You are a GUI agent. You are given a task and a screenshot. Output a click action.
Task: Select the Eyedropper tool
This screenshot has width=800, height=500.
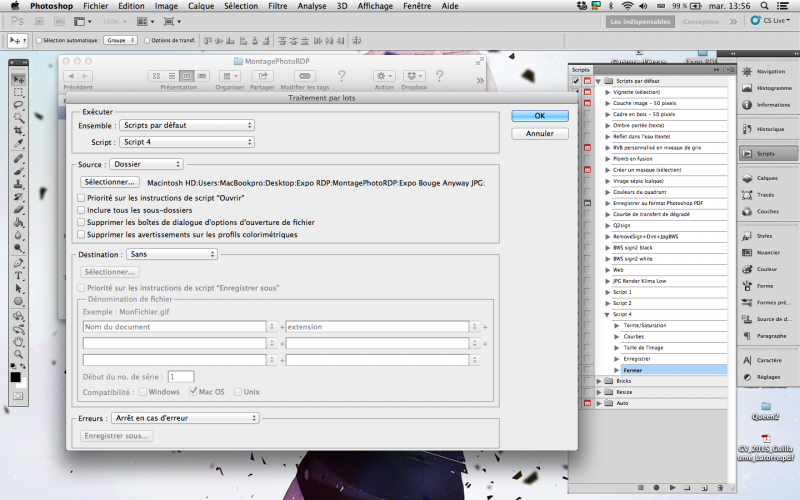18,143
